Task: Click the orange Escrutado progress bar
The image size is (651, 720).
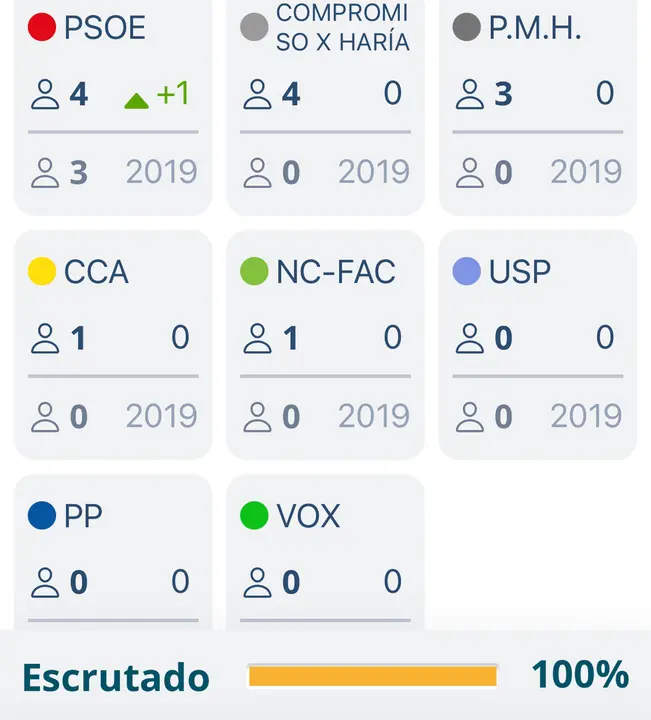Action: 373,676
